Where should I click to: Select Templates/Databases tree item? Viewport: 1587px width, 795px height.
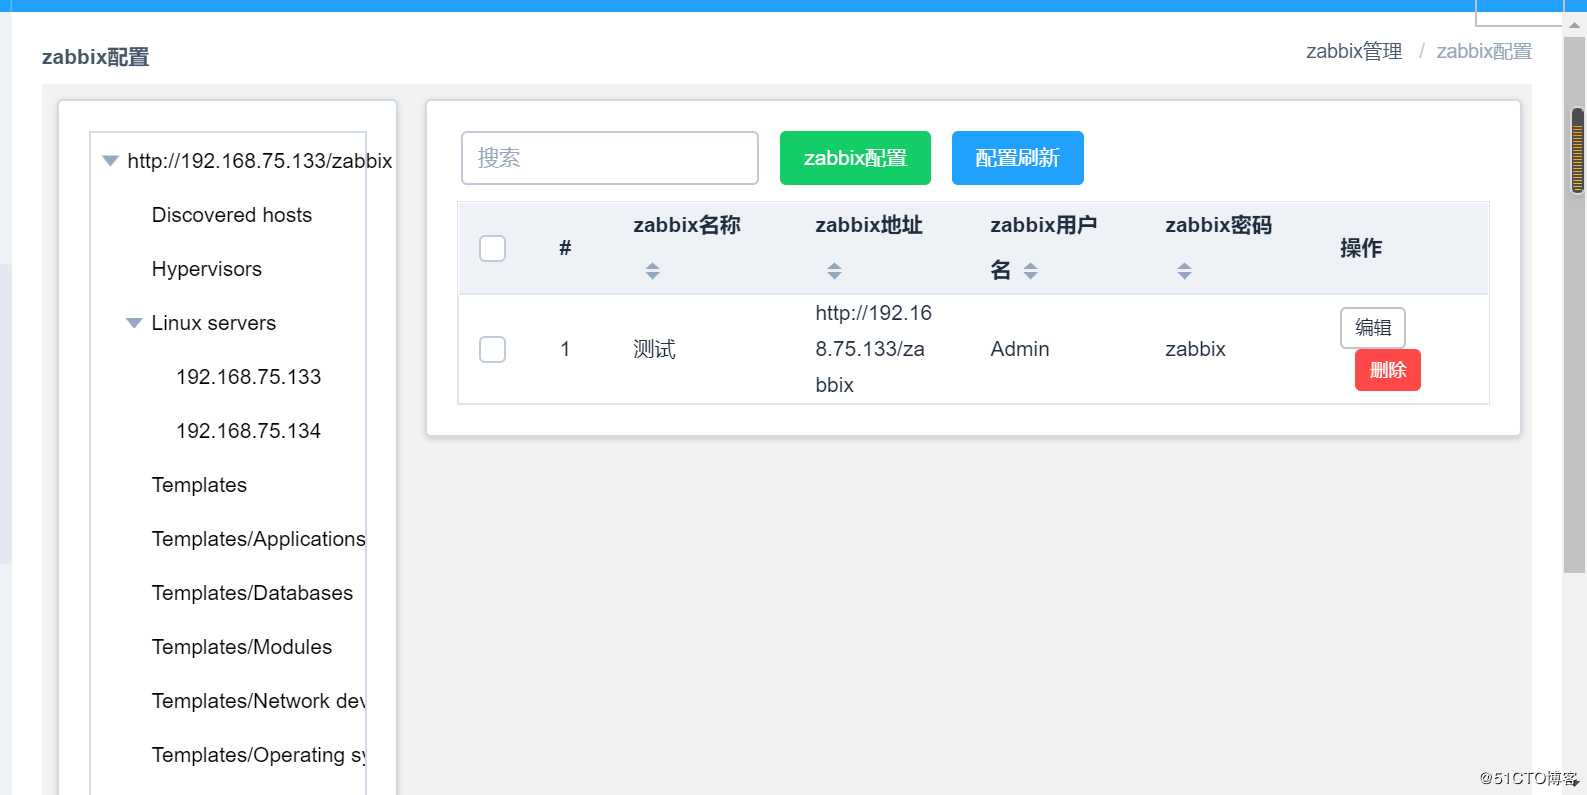pyautogui.click(x=252, y=593)
